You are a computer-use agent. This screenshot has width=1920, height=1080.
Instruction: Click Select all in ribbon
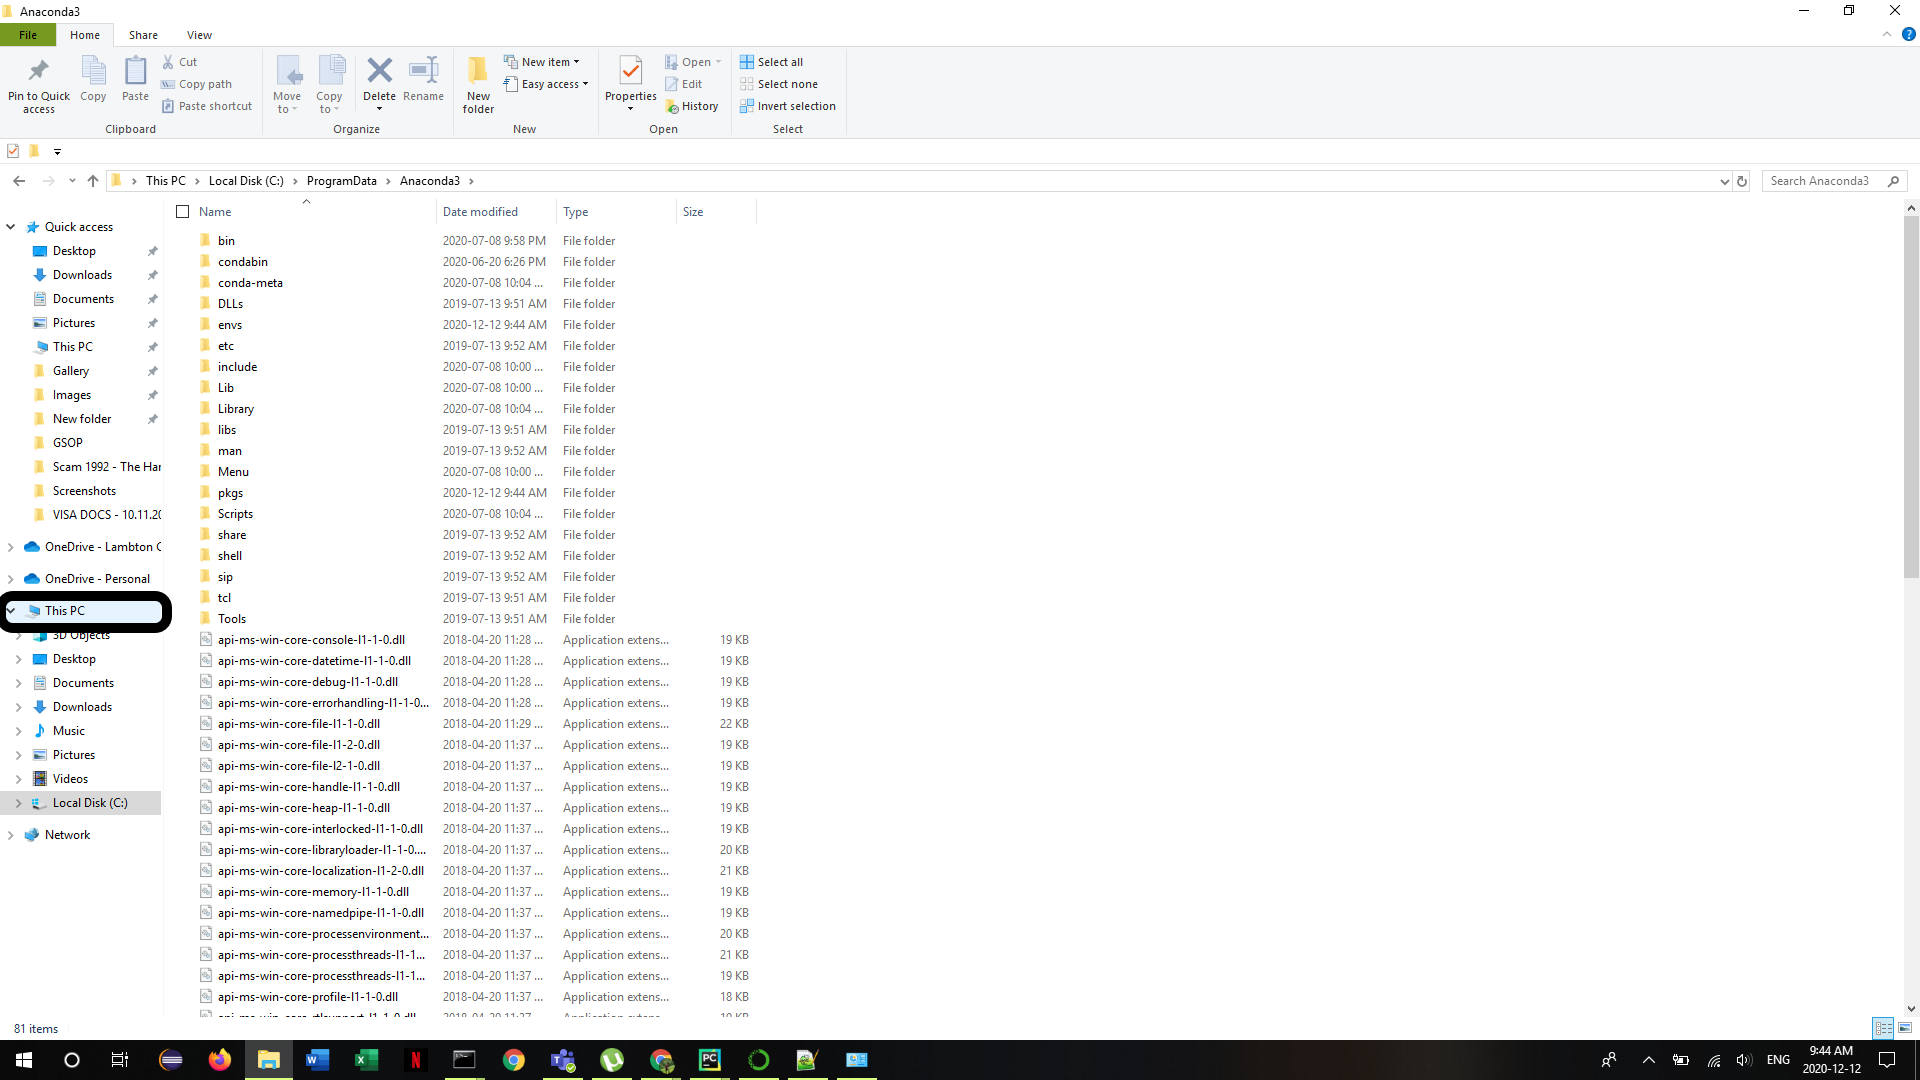(771, 62)
